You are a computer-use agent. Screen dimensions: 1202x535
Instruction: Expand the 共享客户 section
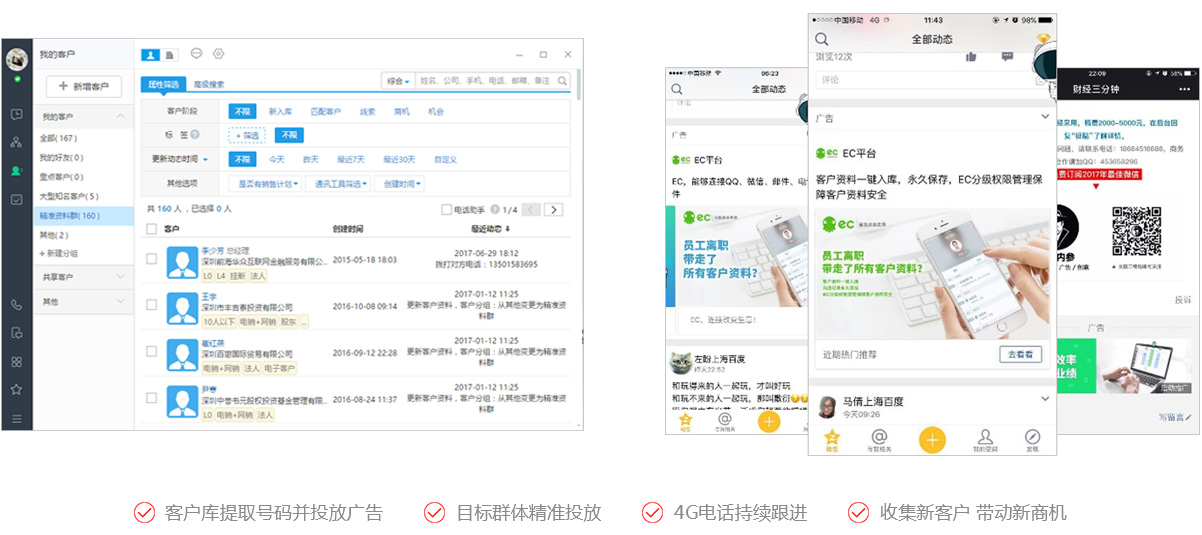point(120,276)
